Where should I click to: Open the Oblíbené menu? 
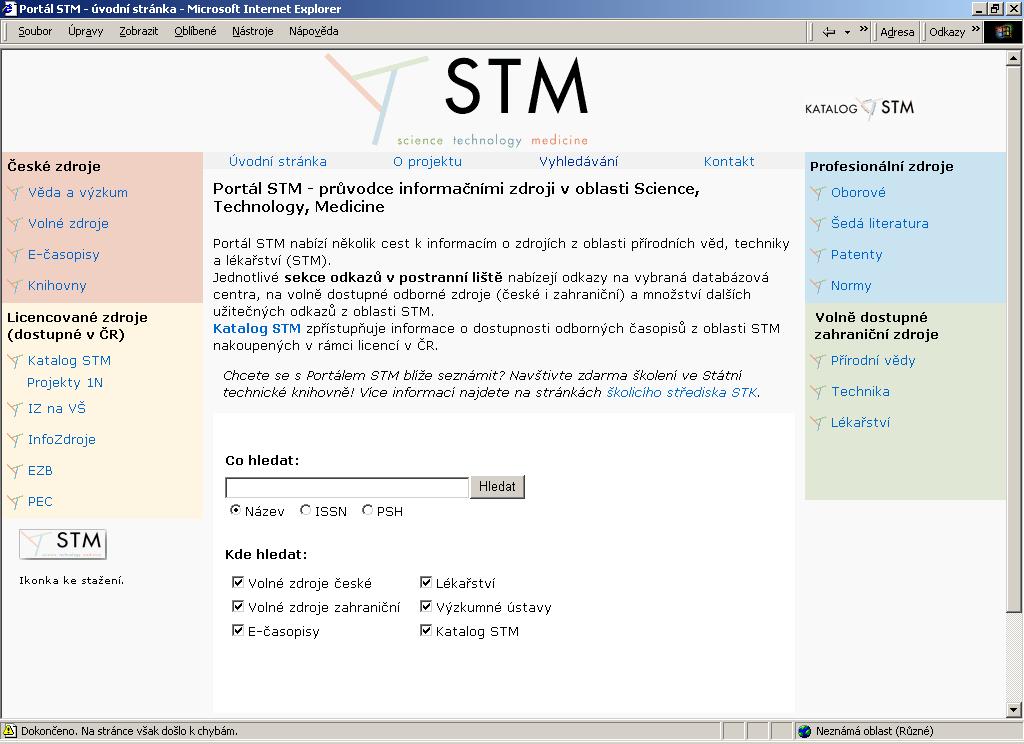click(x=195, y=31)
